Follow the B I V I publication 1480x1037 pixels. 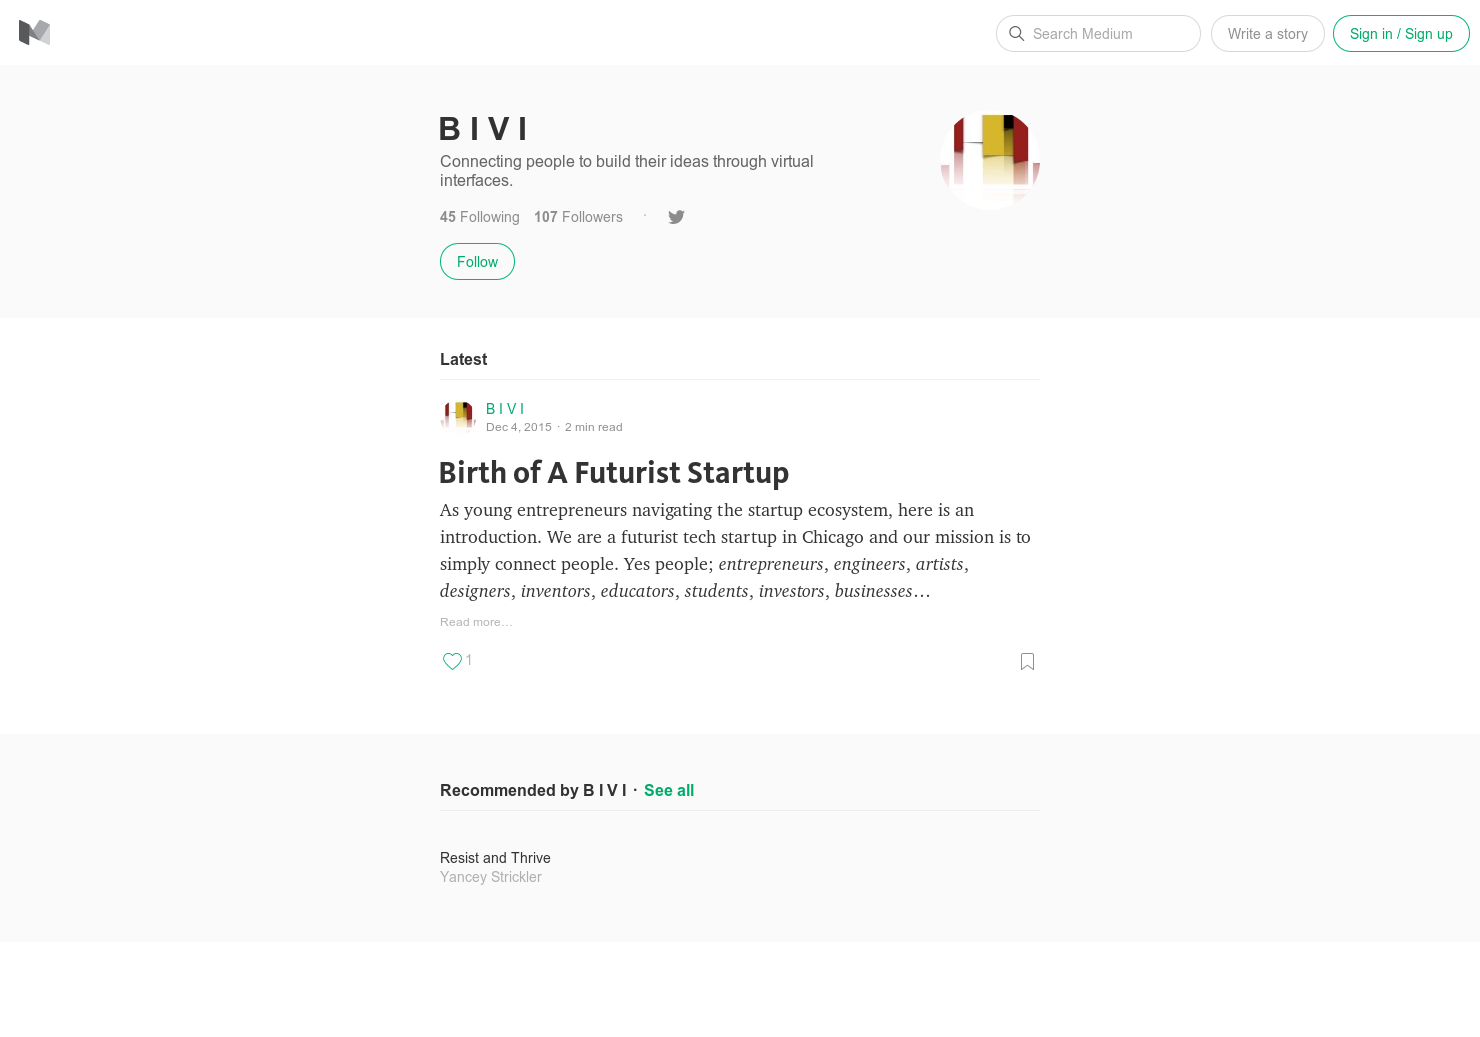click(x=477, y=261)
